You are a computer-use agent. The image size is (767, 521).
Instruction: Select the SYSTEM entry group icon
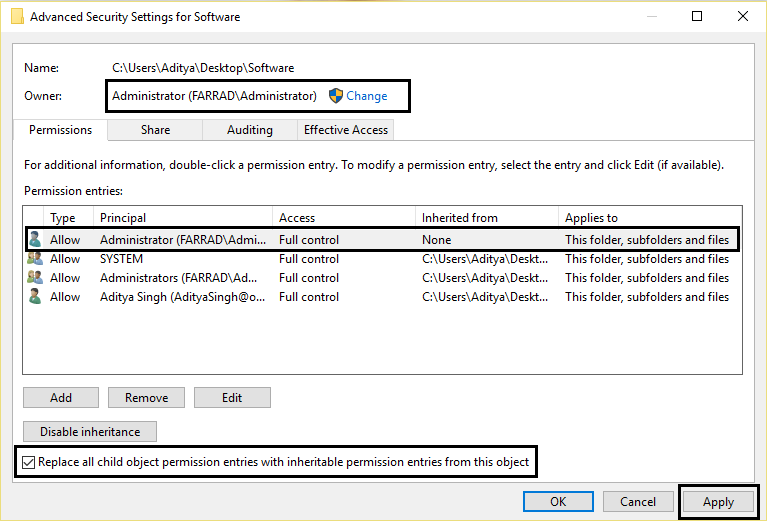coord(36,259)
